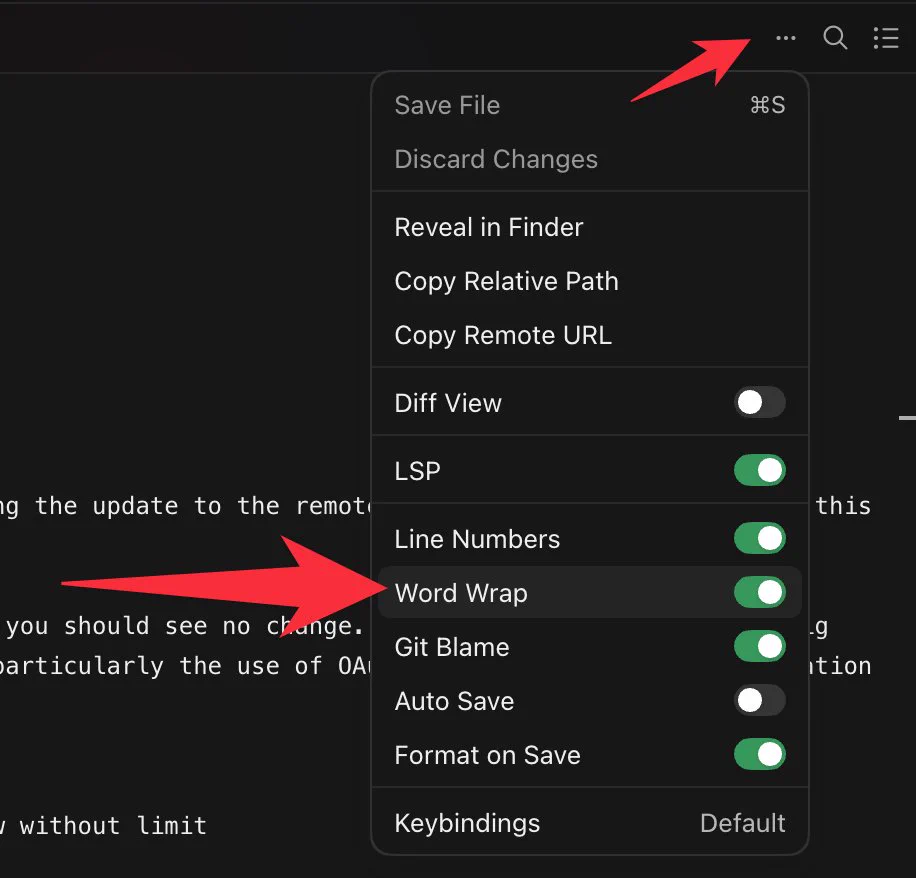Turn on the Diff View switch
The height and width of the screenshot is (878, 916).
[759, 402]
